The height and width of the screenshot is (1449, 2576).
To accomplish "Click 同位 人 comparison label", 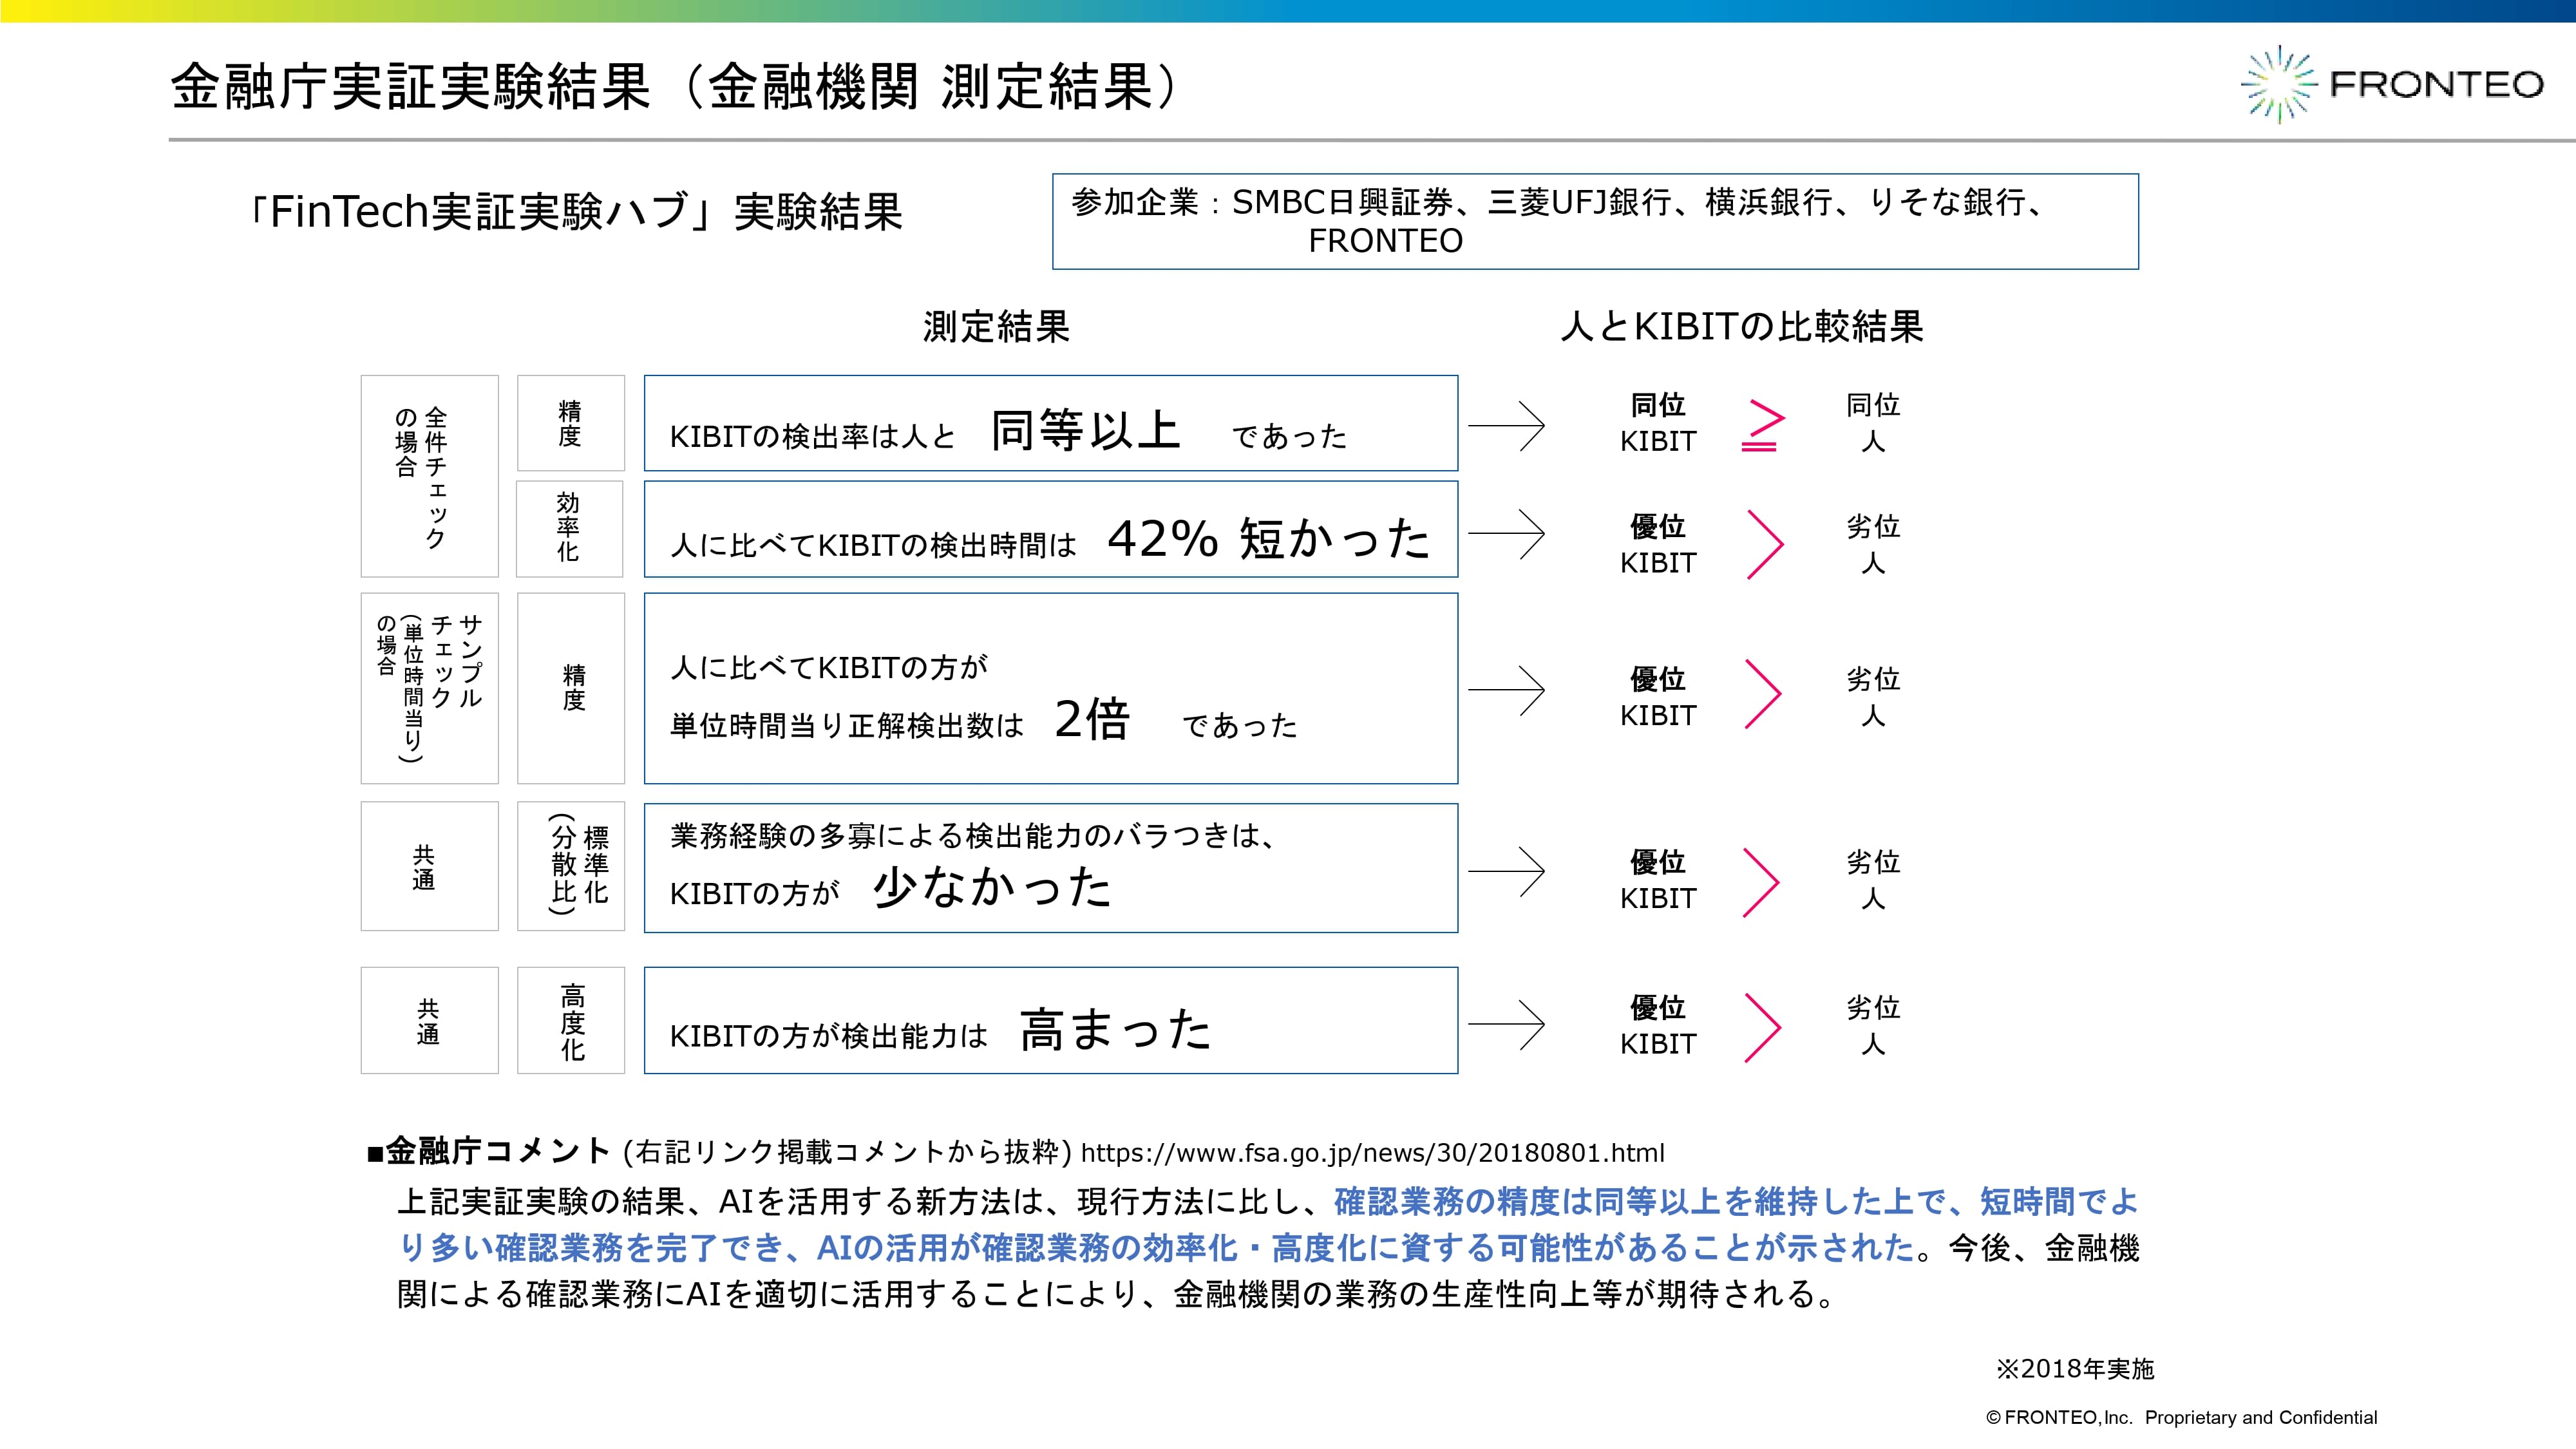I will click(1873, 423).
